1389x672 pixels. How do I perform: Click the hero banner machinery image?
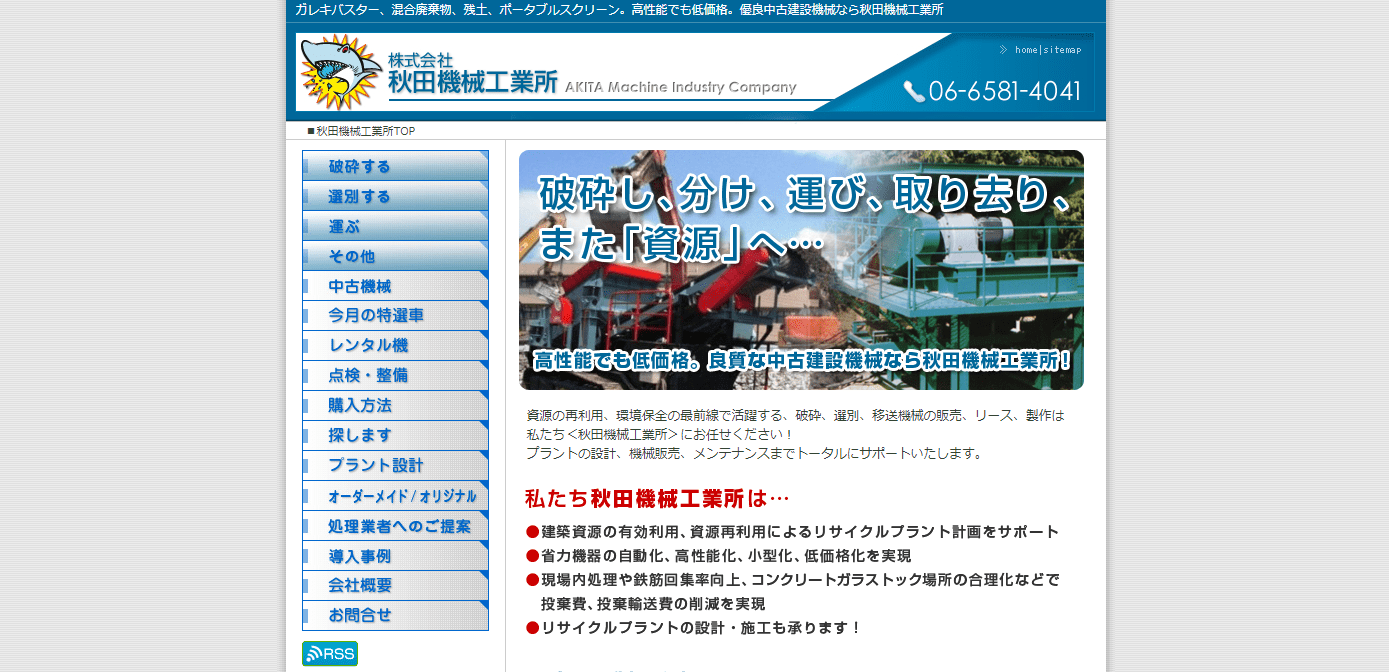point(801,270)
